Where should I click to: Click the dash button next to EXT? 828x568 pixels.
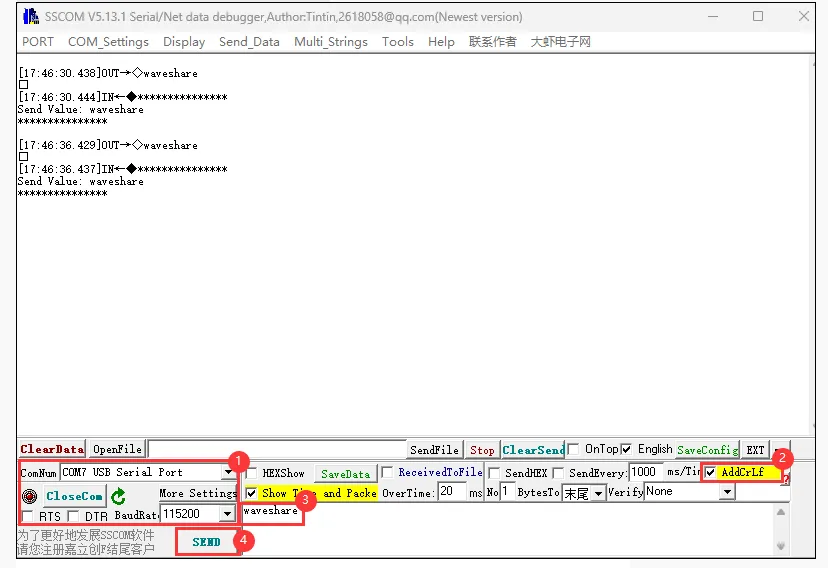[x=781, y=450]
